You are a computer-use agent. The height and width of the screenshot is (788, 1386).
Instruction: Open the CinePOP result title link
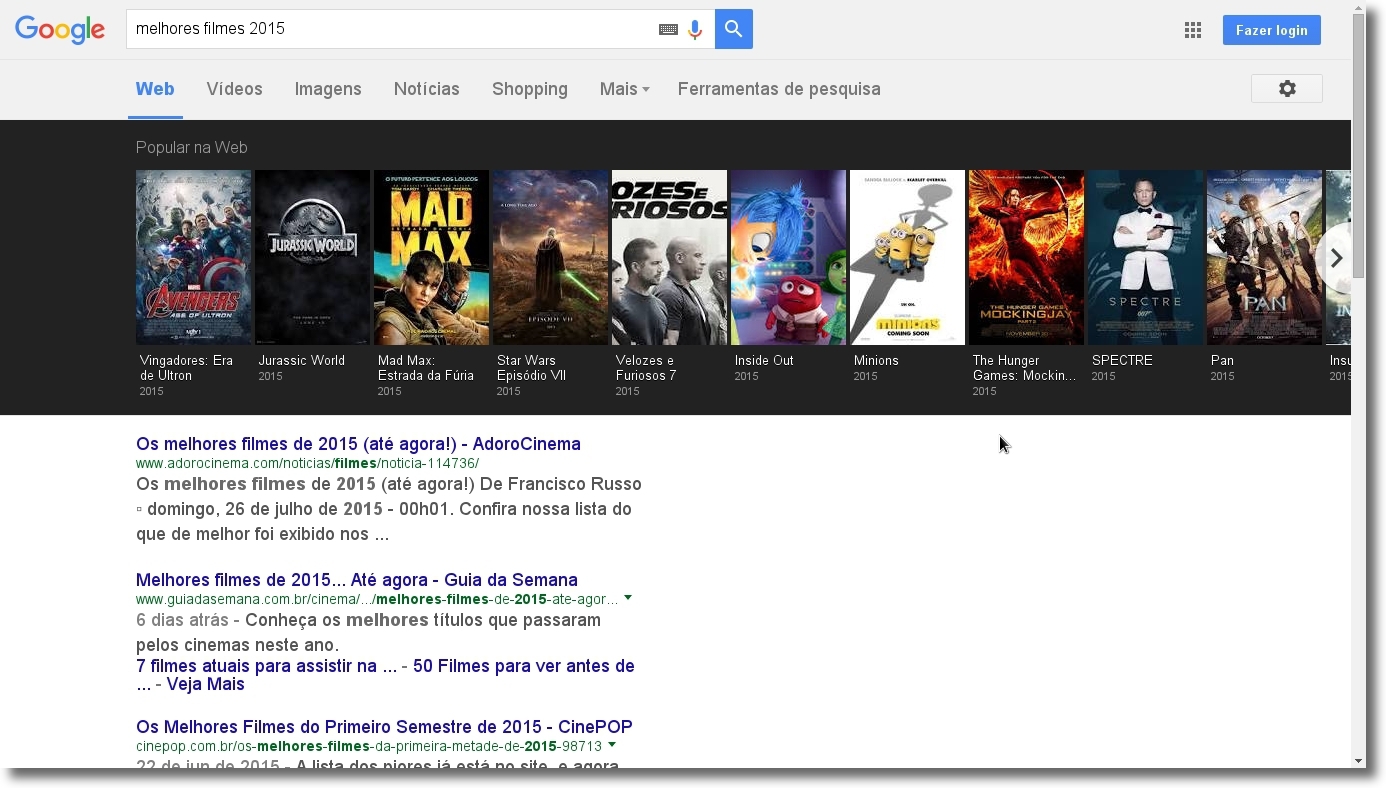pos(384,727)
